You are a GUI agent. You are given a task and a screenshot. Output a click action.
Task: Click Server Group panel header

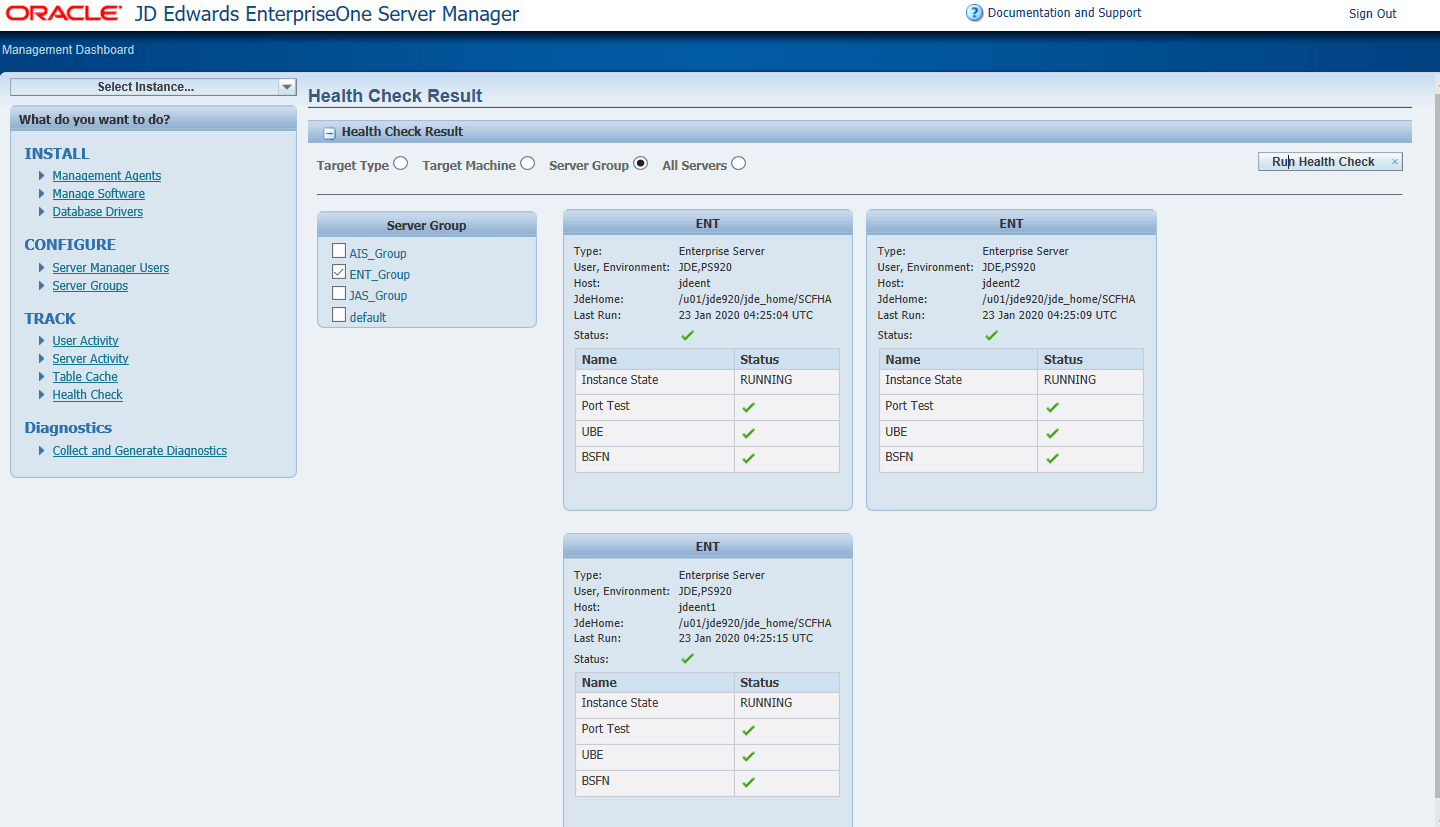pyautogui.click(x=427, y=225)
